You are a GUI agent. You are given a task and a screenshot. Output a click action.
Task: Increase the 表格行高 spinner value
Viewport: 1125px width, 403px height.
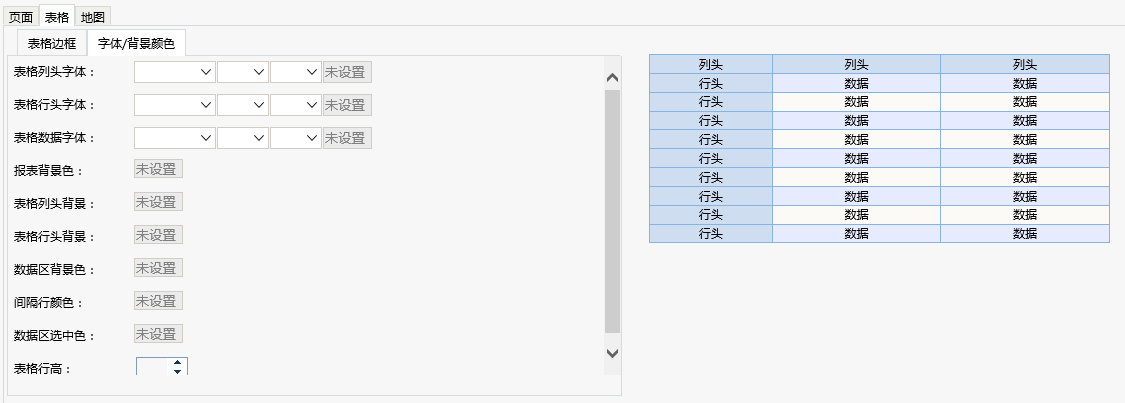tap(177, 363)
